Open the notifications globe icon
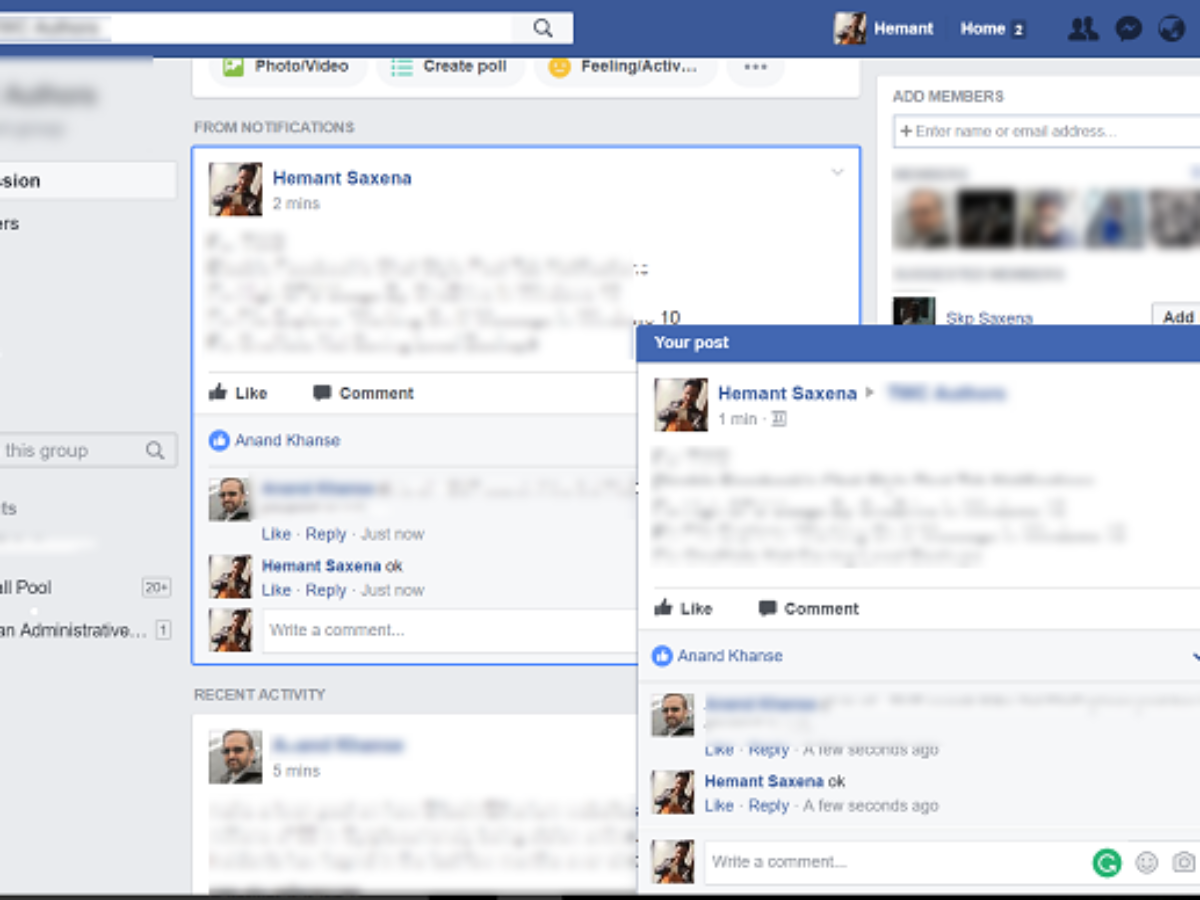1200x900 pixels. [1171, 29]
